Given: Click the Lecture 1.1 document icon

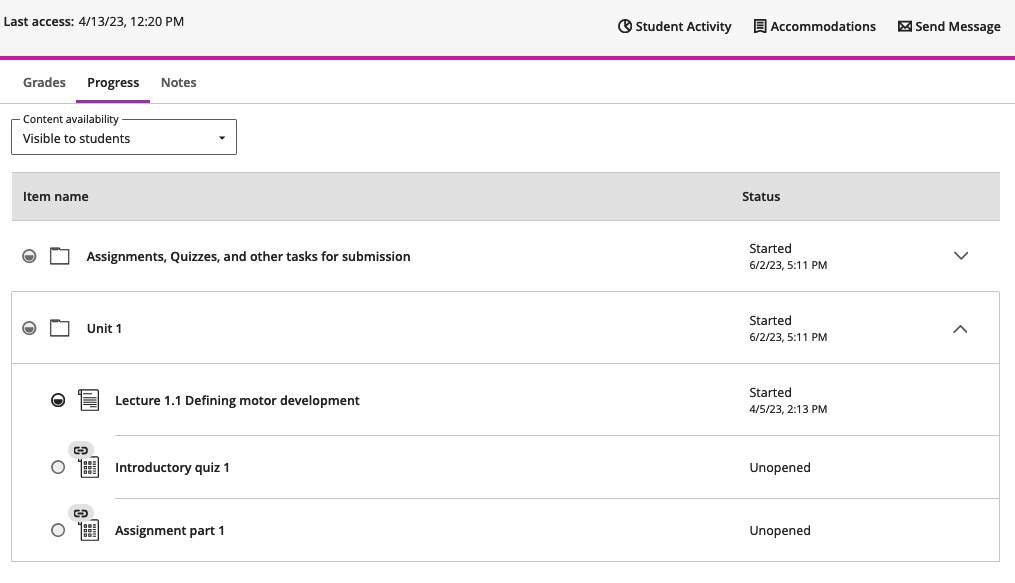Looking at the screenshot, I should pos(89,400).
